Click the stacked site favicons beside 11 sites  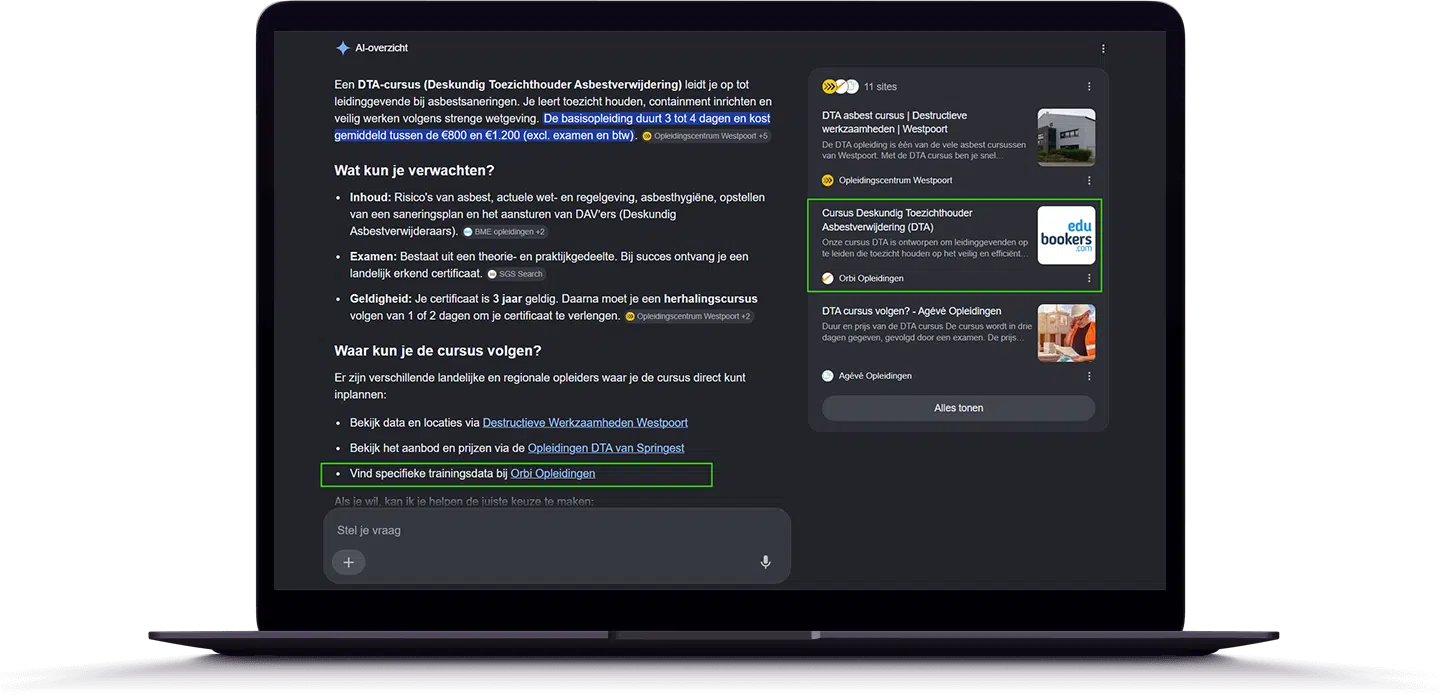point(840,86)
